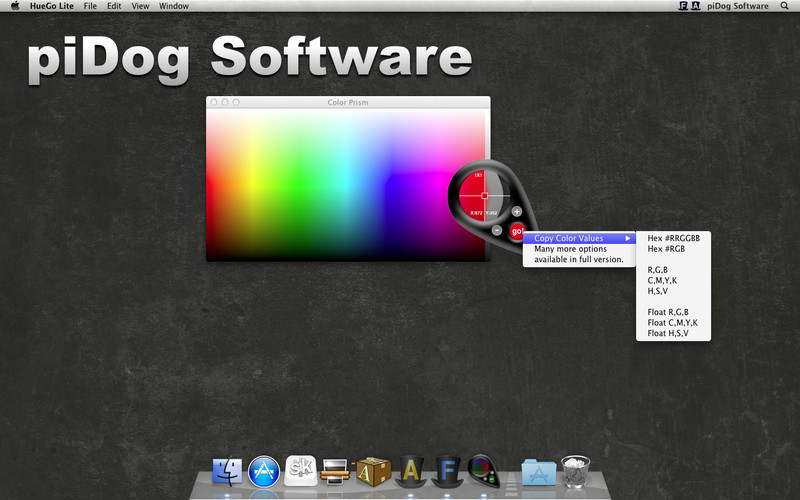Click the HueGo loupe icon in the Dock
This screenshot has height=500, width=800.
483,471
